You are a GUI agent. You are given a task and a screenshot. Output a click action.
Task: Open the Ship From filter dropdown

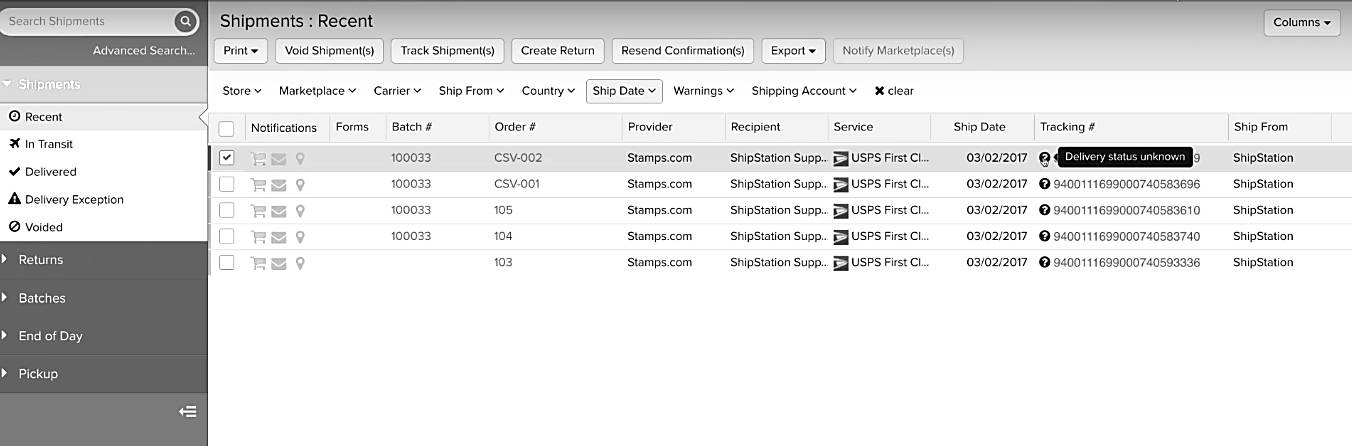[472, 91]
